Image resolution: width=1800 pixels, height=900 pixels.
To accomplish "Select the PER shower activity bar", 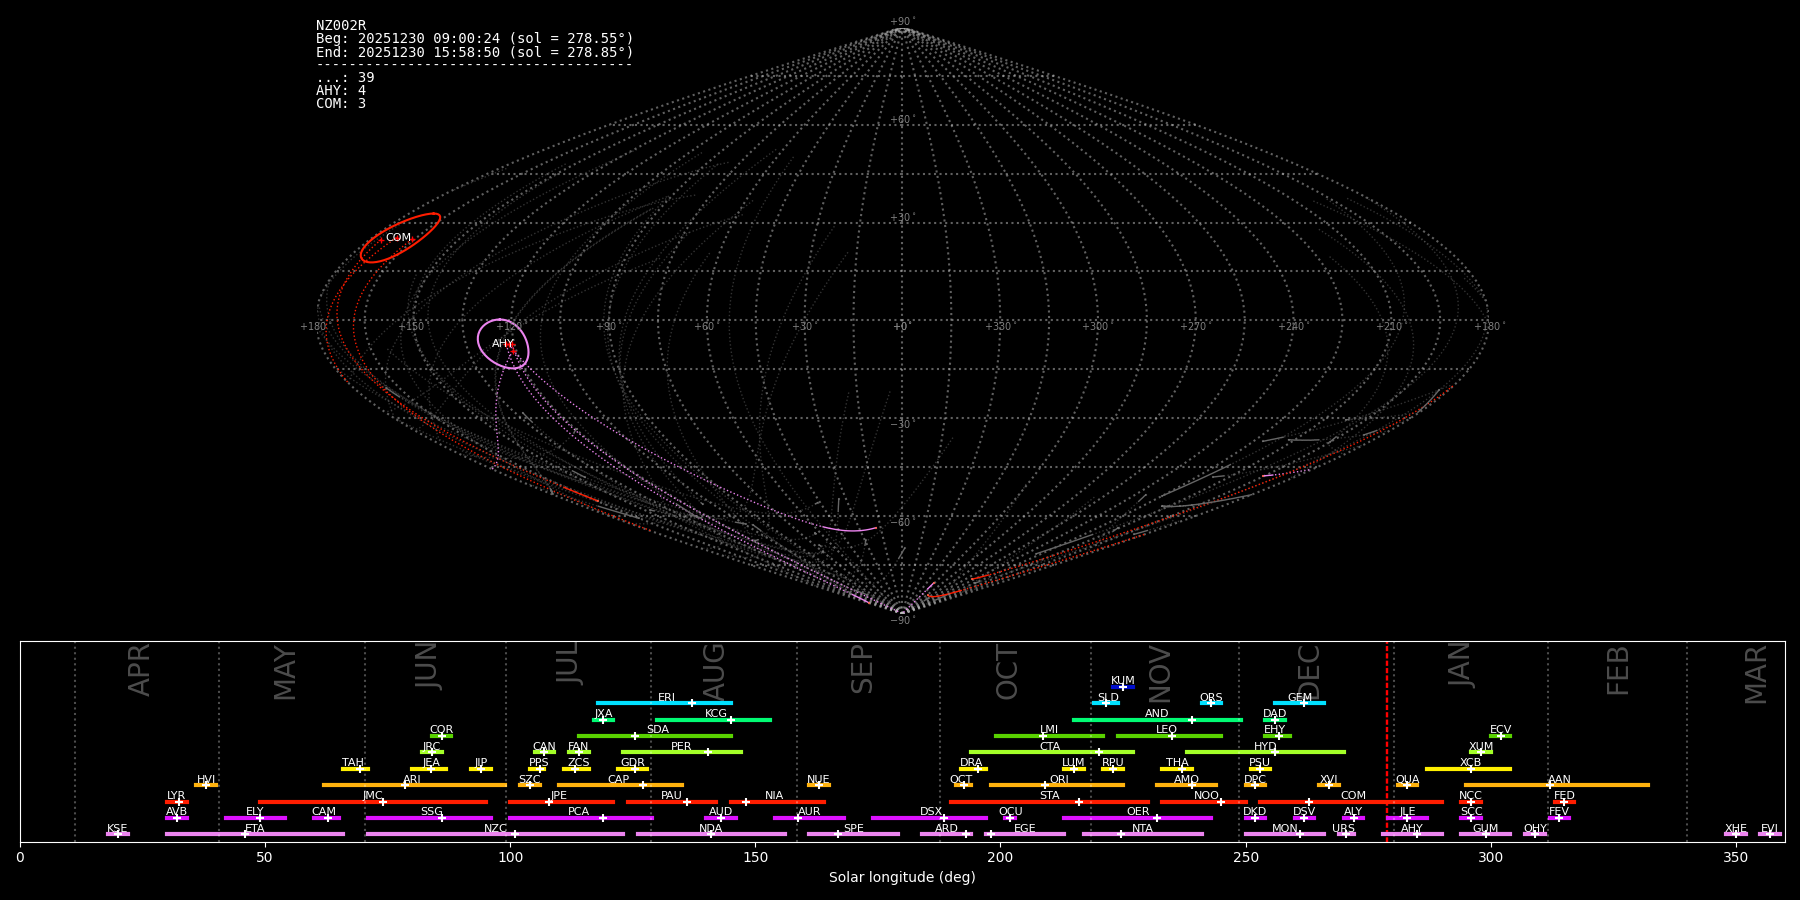I will 681,752.
